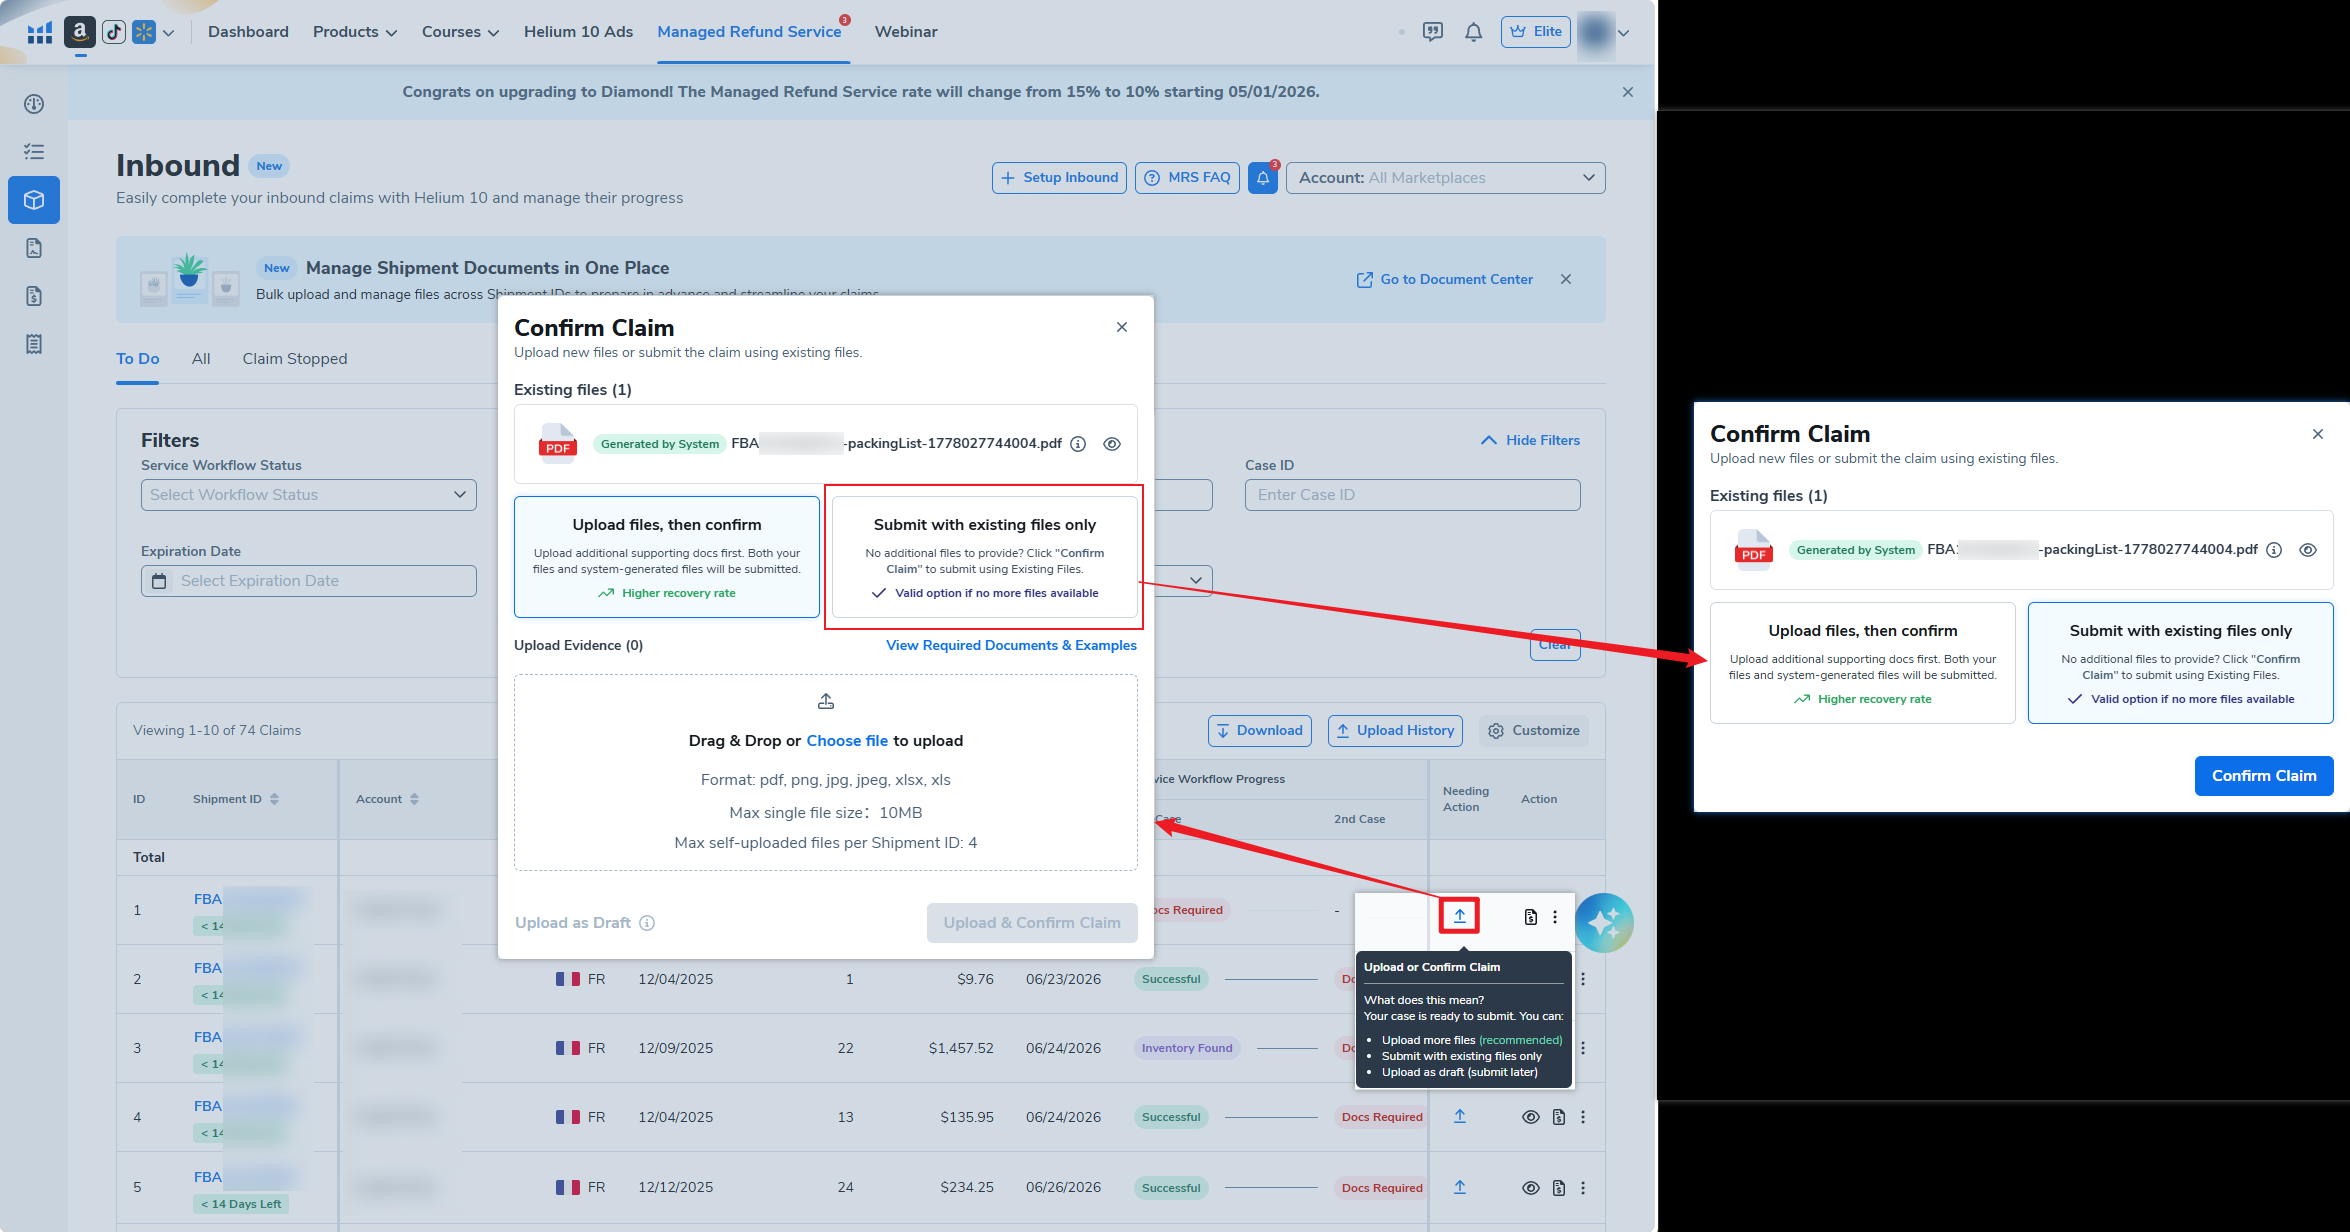Select the Walmart marketplace icon
This screenshot has width=2350, height=1232.
(x=144, y=32)
